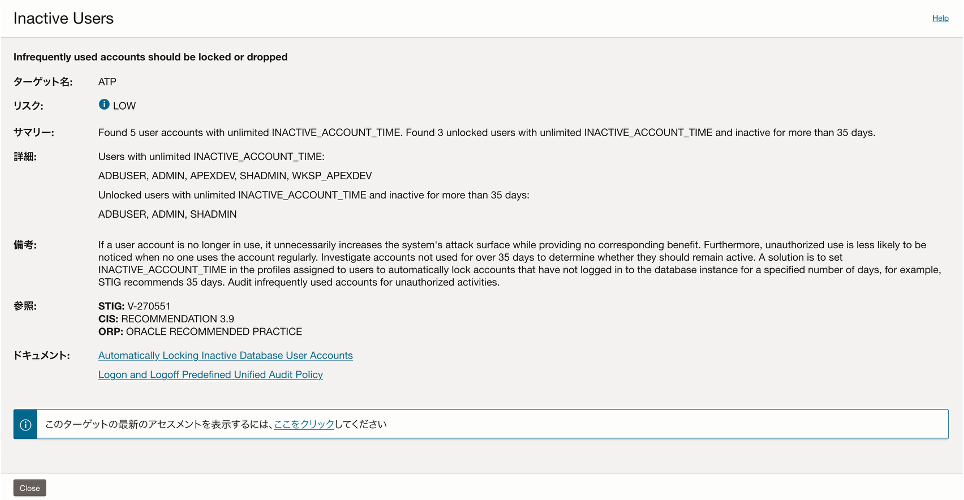The image size is (964, 500).
Task: Click the Inactive Users dialog title
Action: [x=63, y=19]
